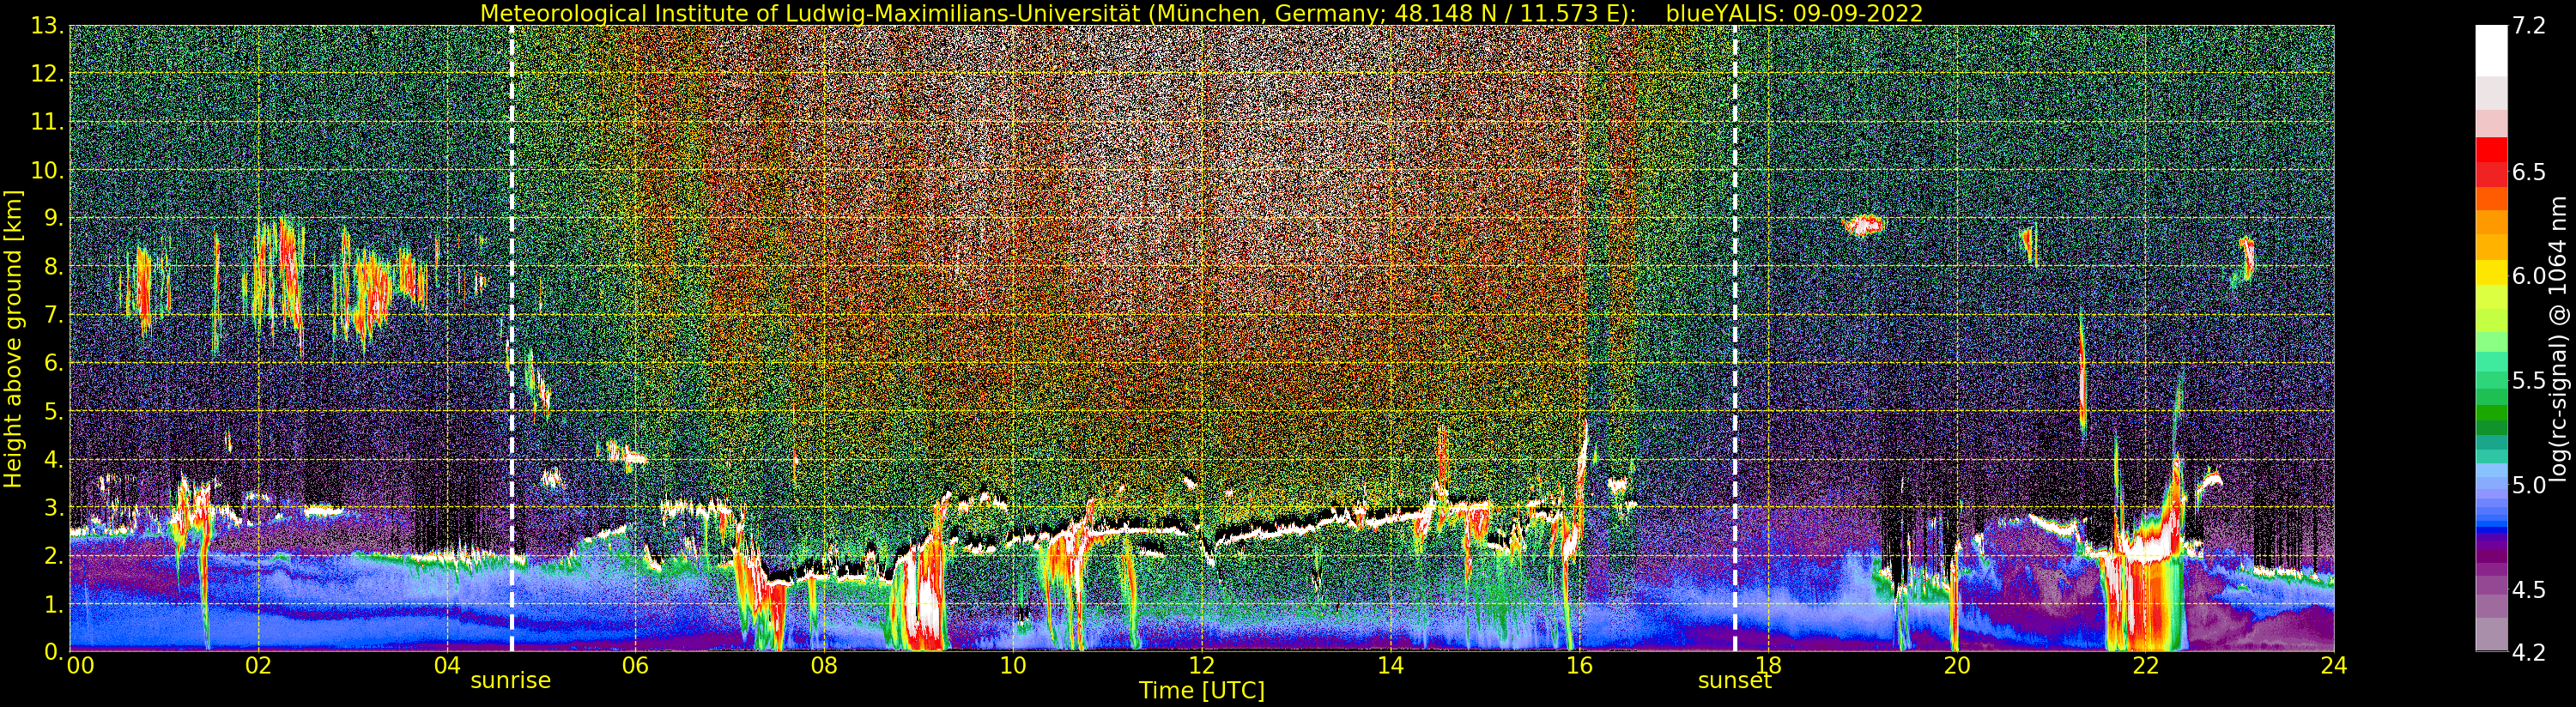Image resolution: width=2576 pixels, height=707 pixels.
Task: Click the colorbar tick label 6.0
Action: [2529, 276]
